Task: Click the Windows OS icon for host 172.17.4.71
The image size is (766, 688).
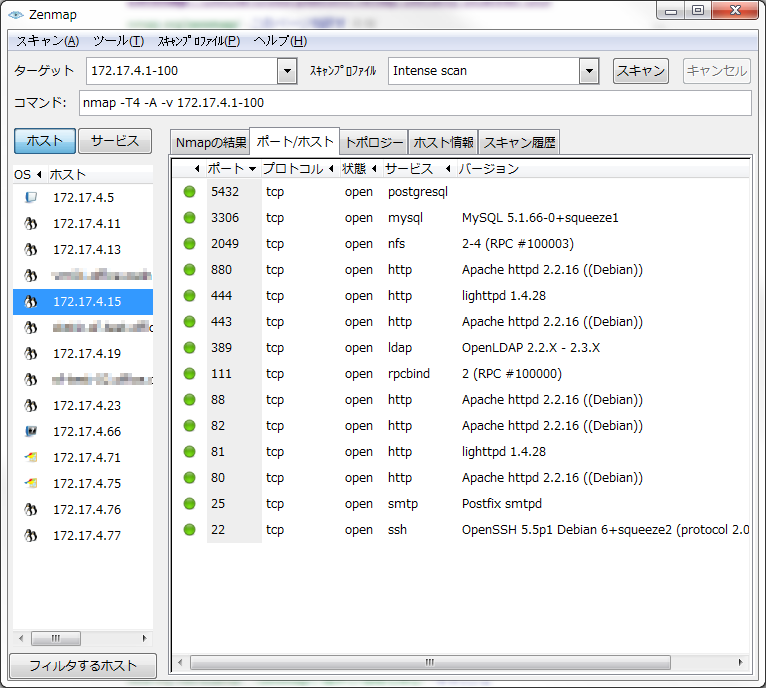Action: pos(31,457)
